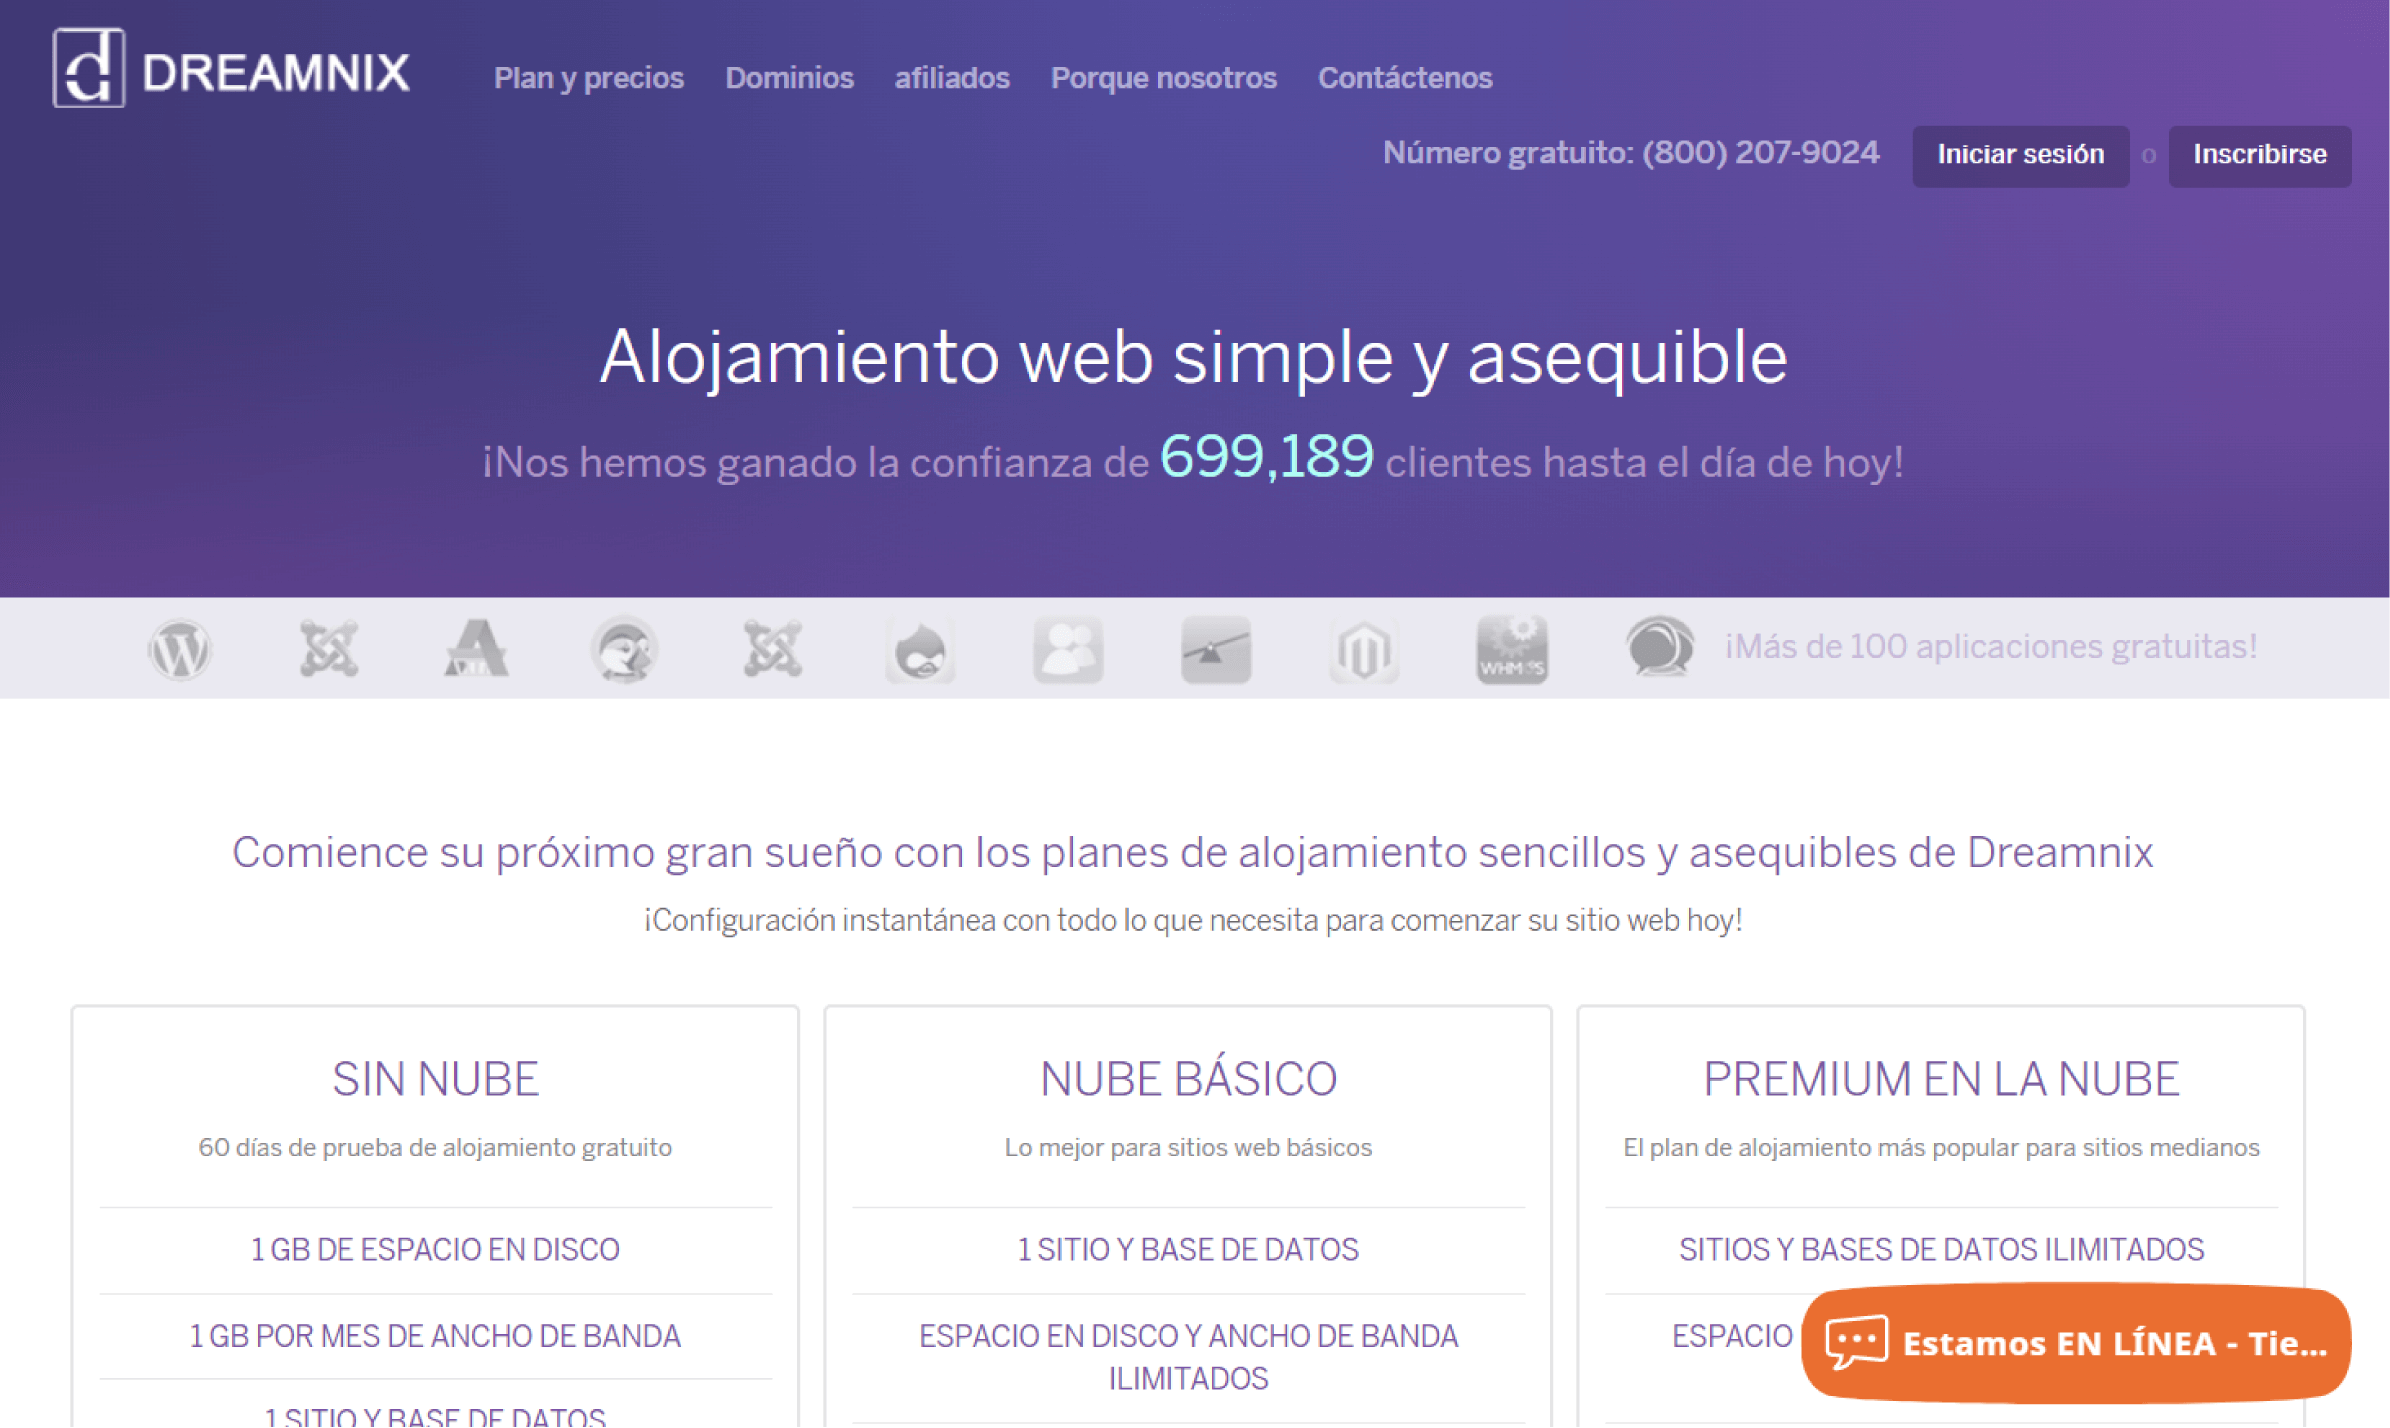The height and width of the screenshot is (1428, 2390).
Task: Click the Joomla icon beside the Drupal icon
Action: (772, 648)
